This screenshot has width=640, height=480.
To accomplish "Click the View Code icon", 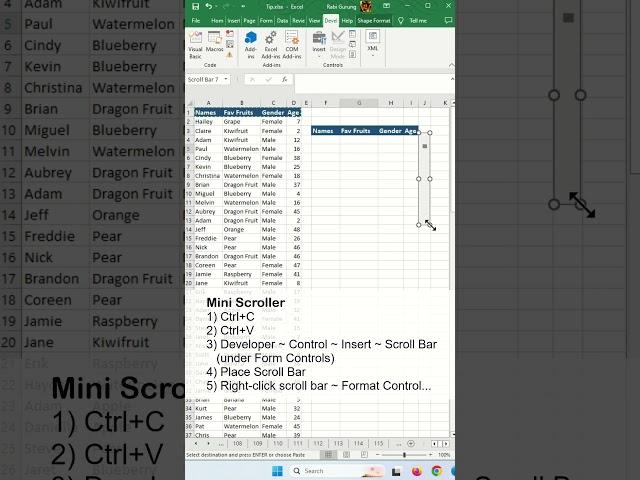I will [353, 44].
